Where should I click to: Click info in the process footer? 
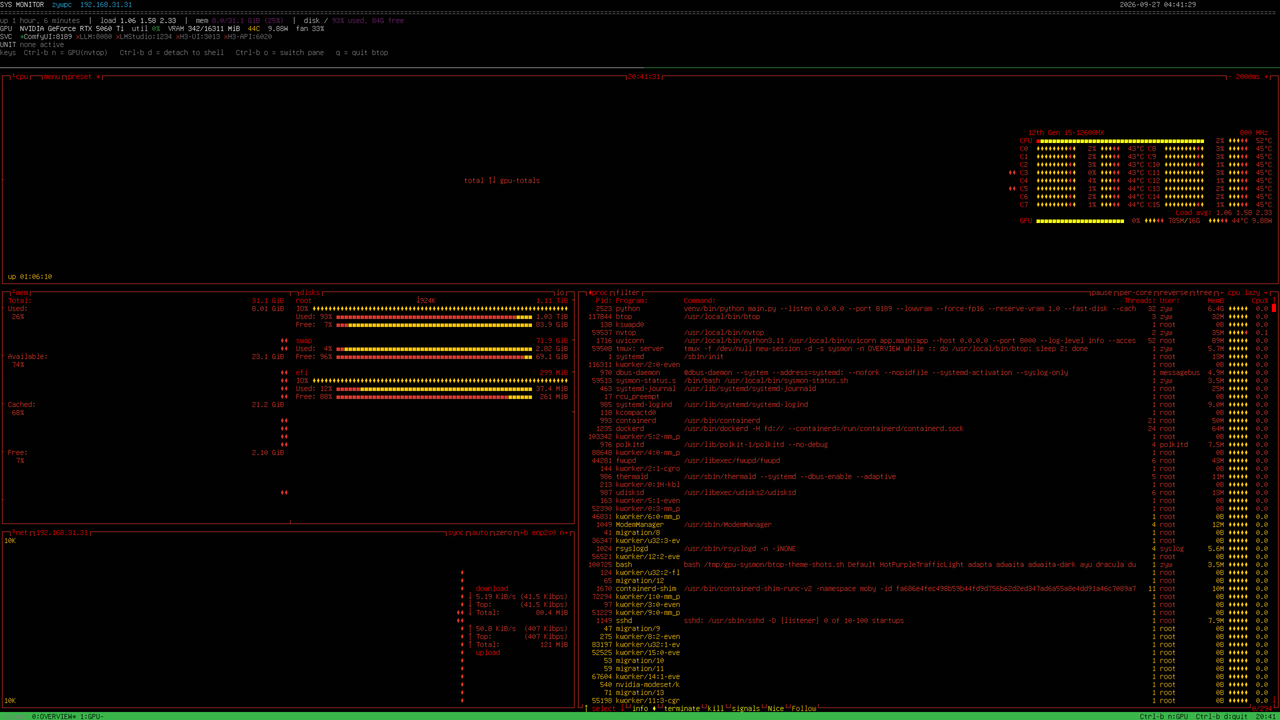coord(640,708)
